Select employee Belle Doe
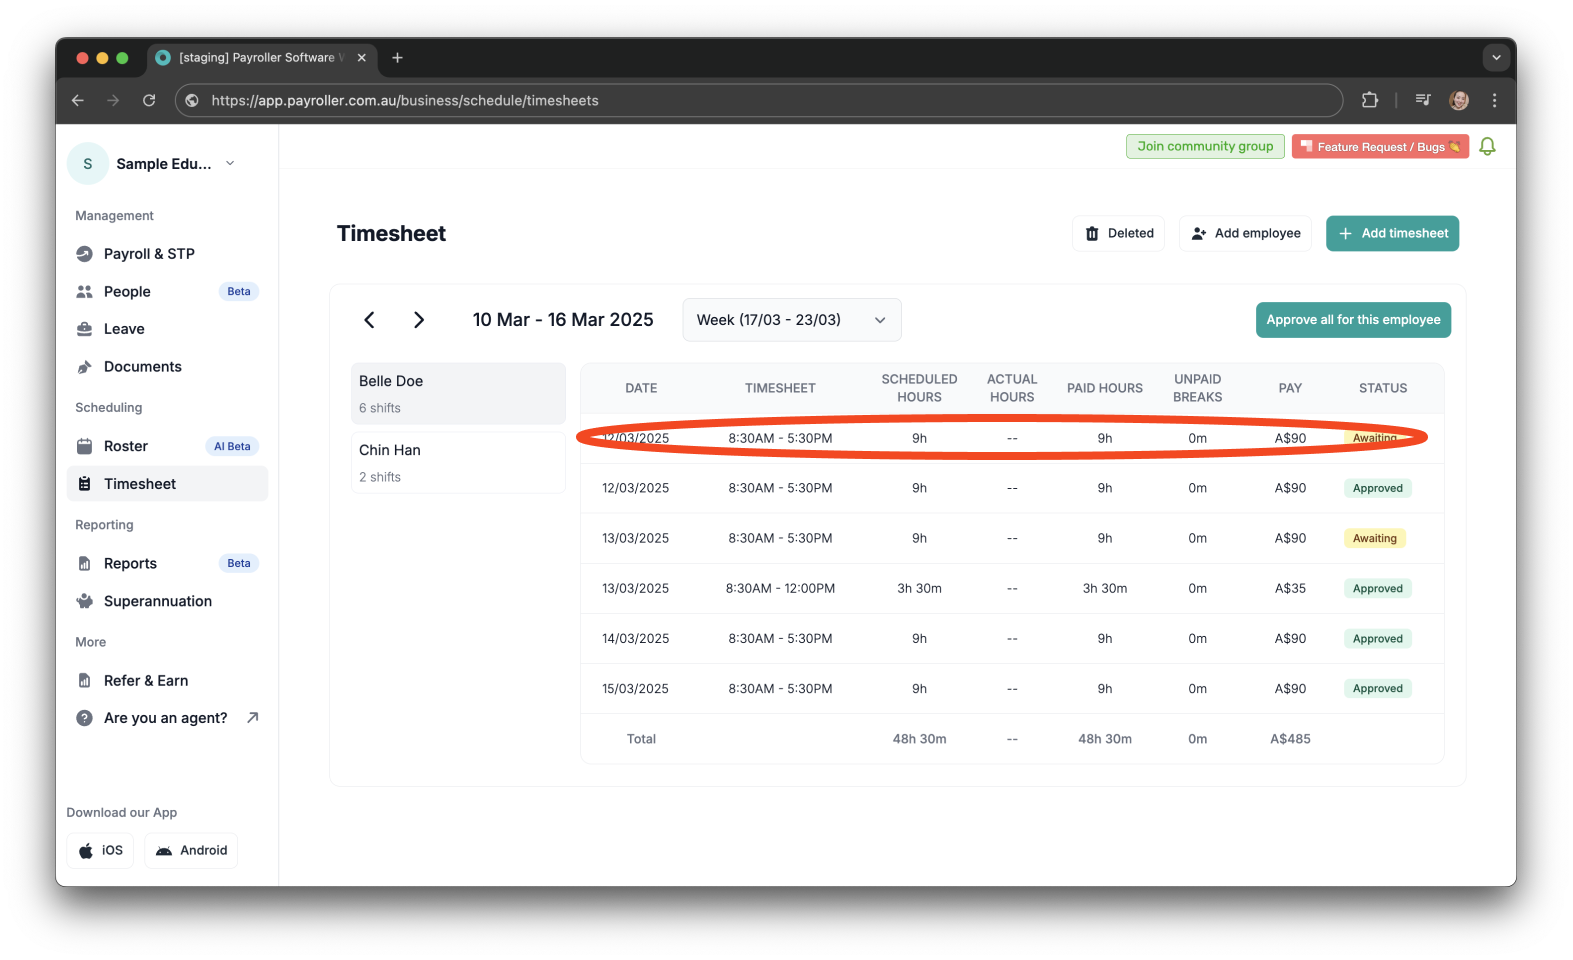The image size is (1573, 960). 458,394
